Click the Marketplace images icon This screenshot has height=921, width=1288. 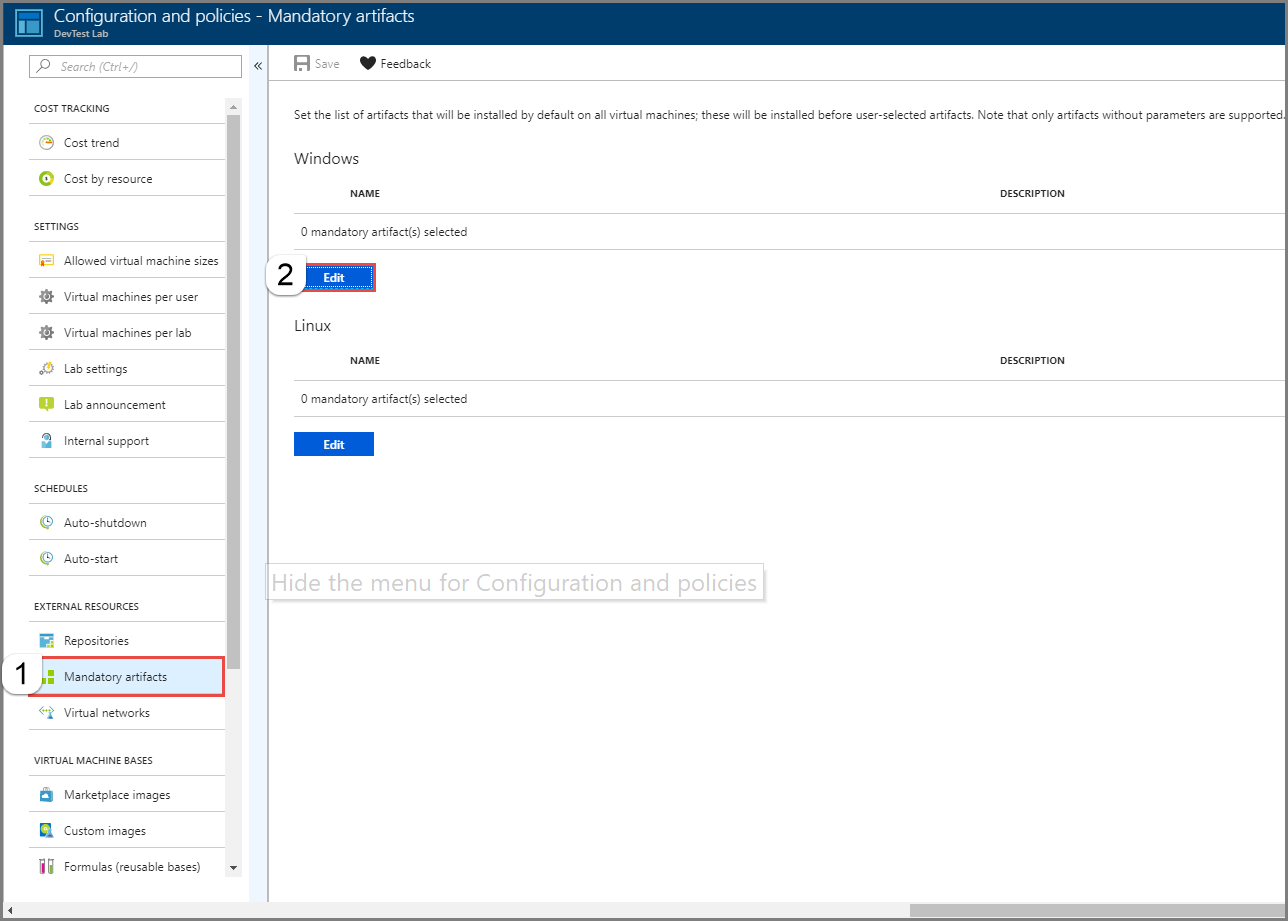(x=46, y=795)
